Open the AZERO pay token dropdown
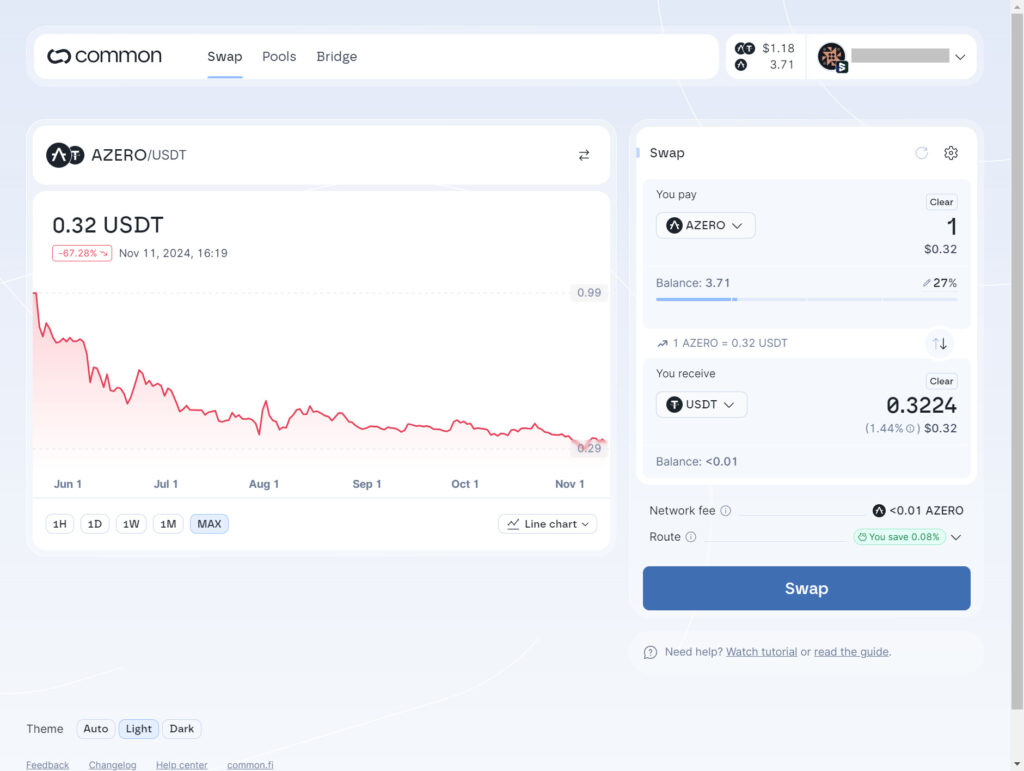Viewport: 1024px width, 771px height. coord(705,225)
